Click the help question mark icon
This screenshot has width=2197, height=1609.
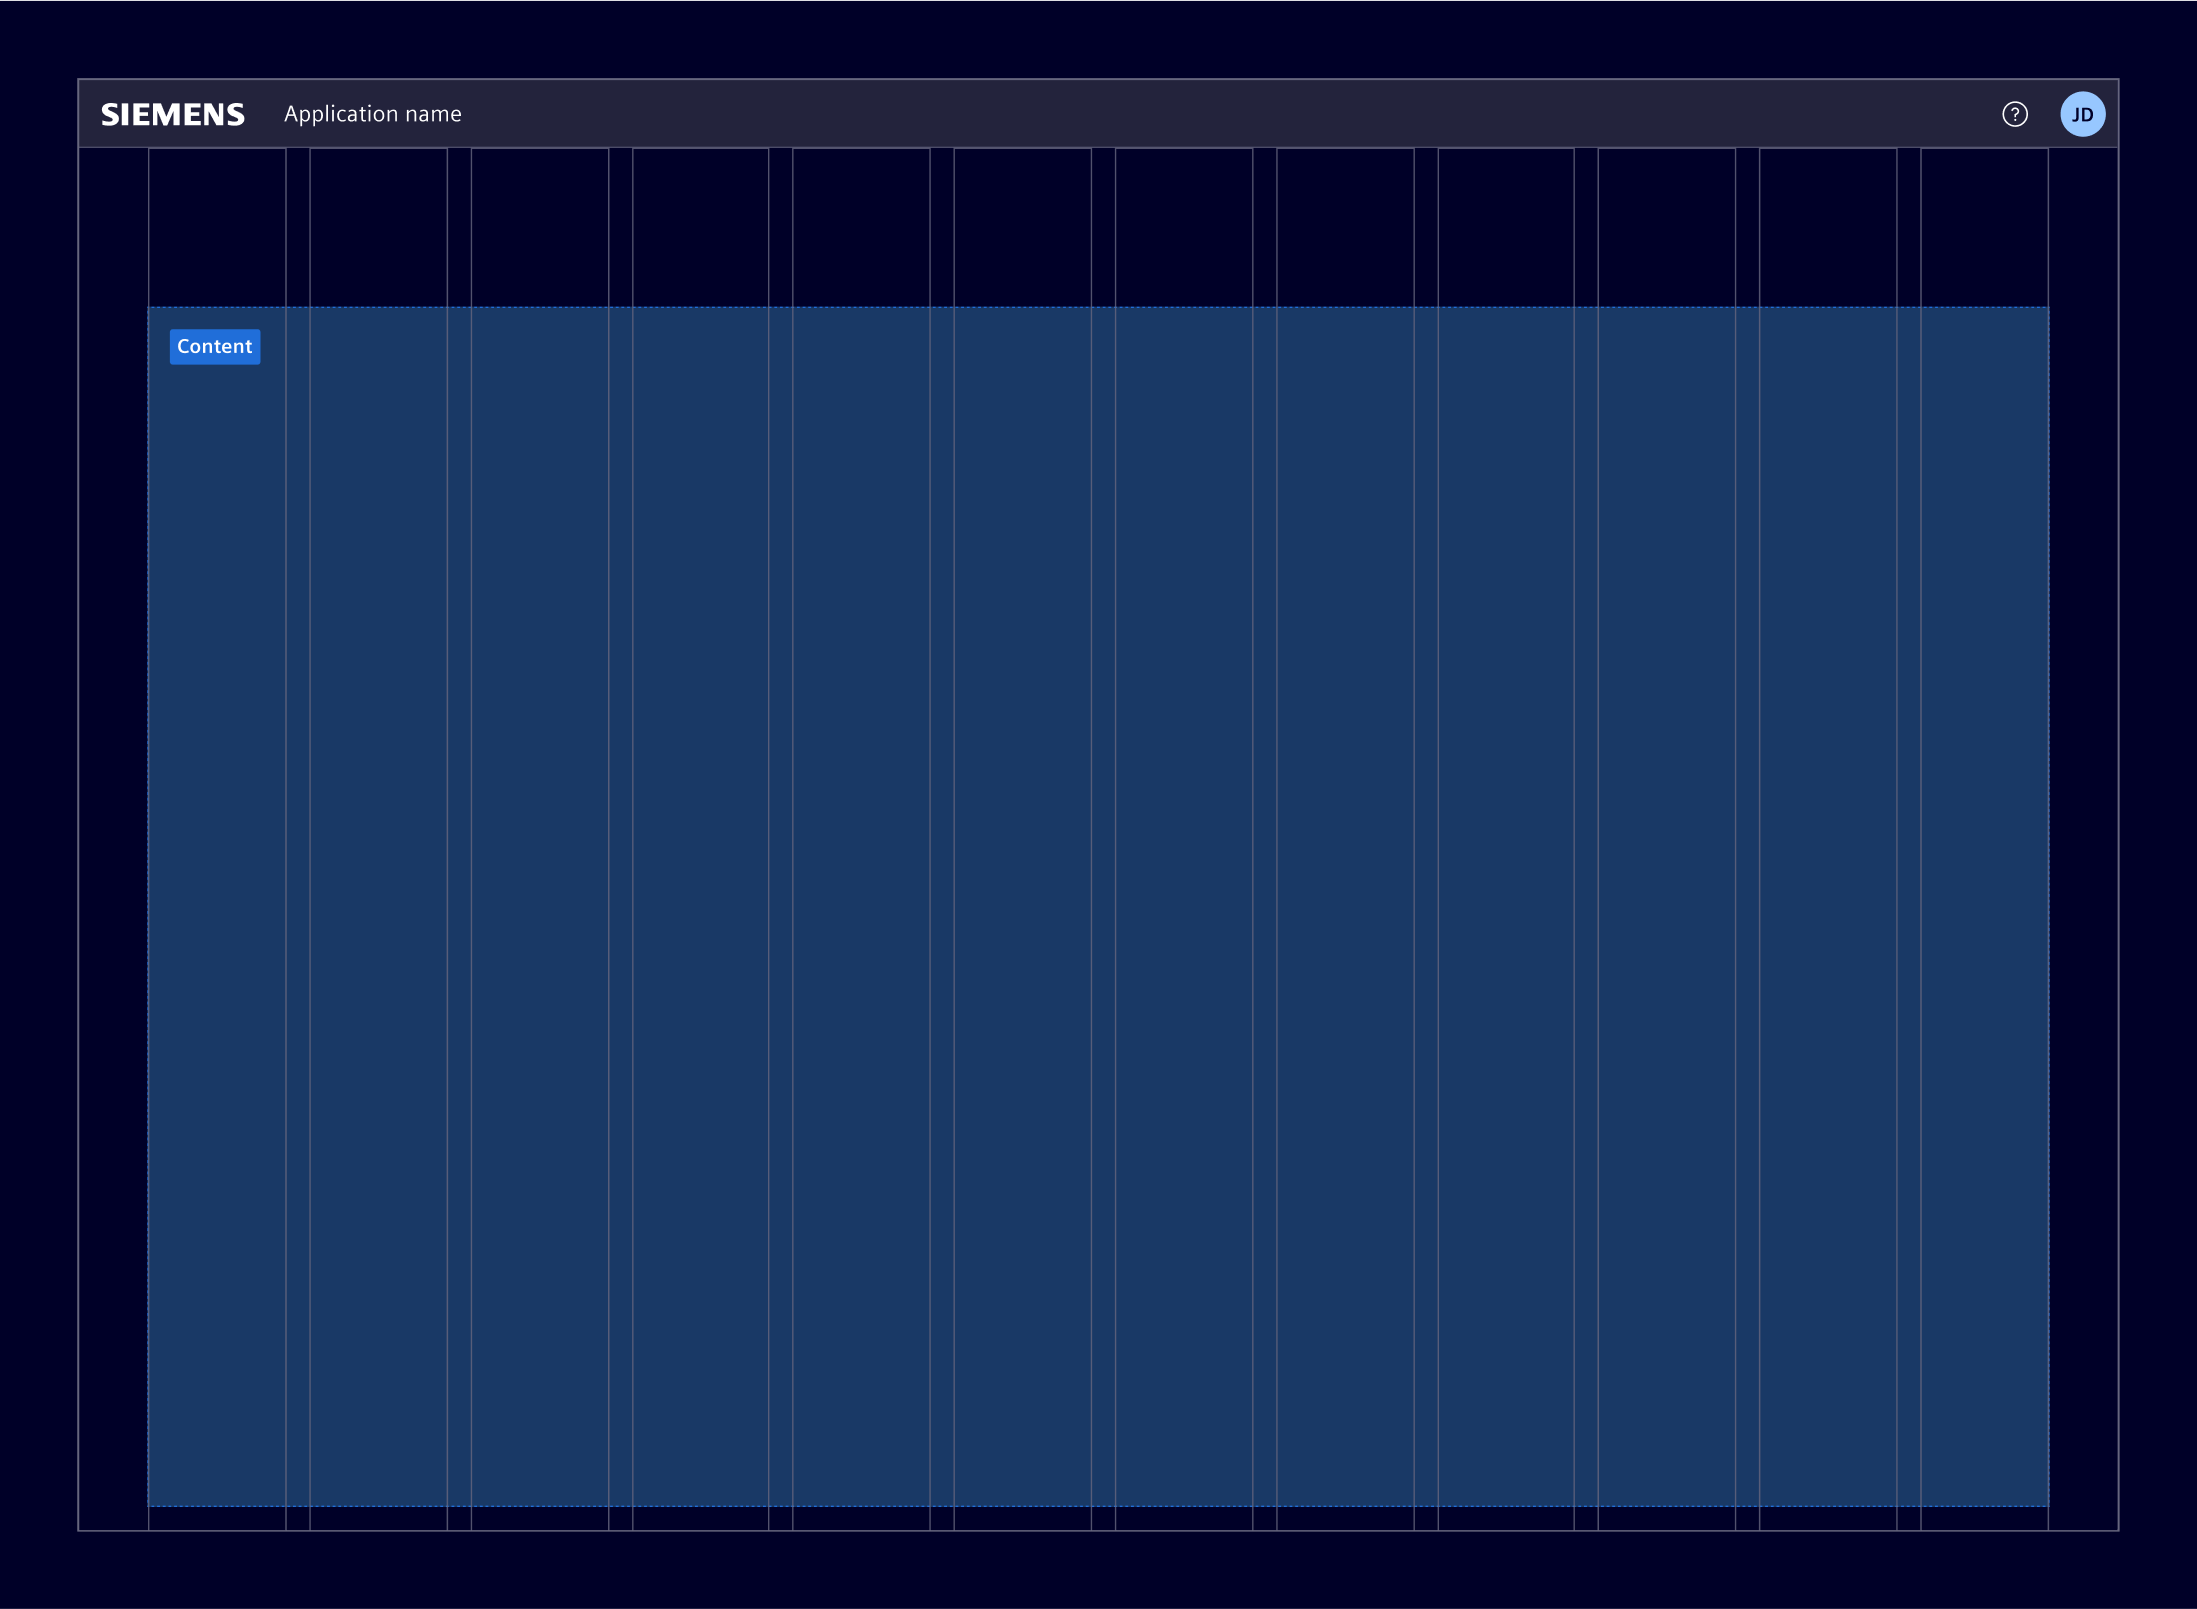(2015, 114)
